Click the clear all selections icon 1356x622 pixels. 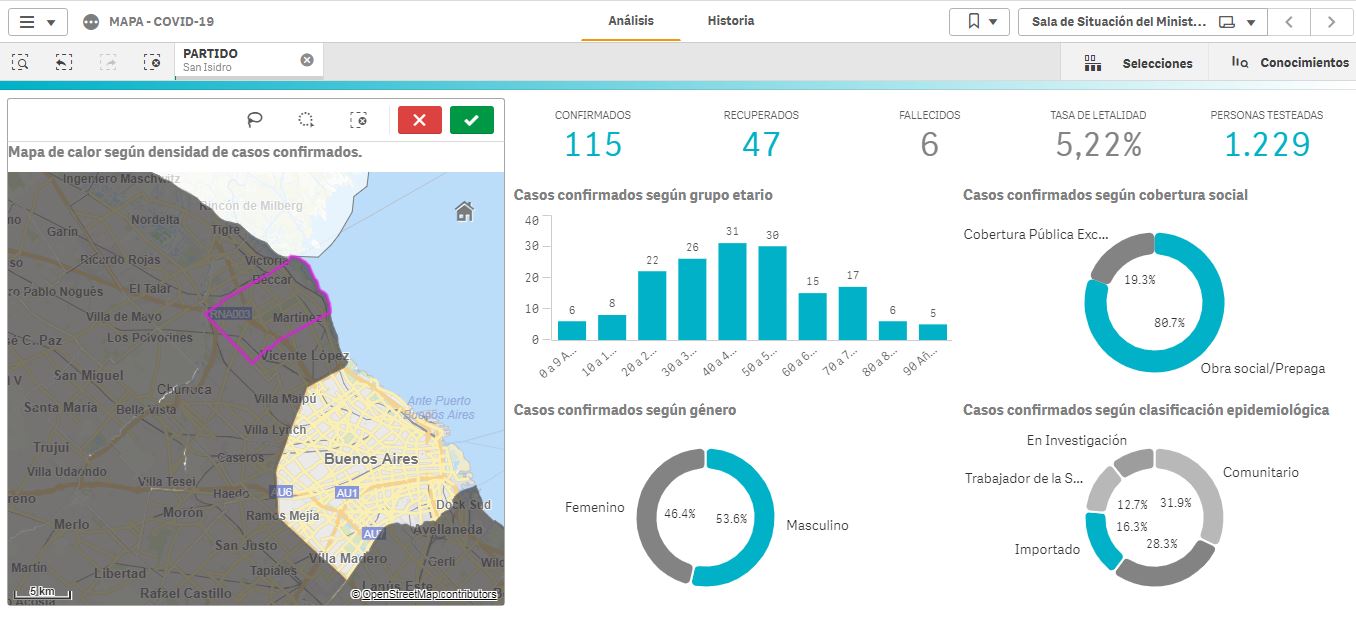152,62
